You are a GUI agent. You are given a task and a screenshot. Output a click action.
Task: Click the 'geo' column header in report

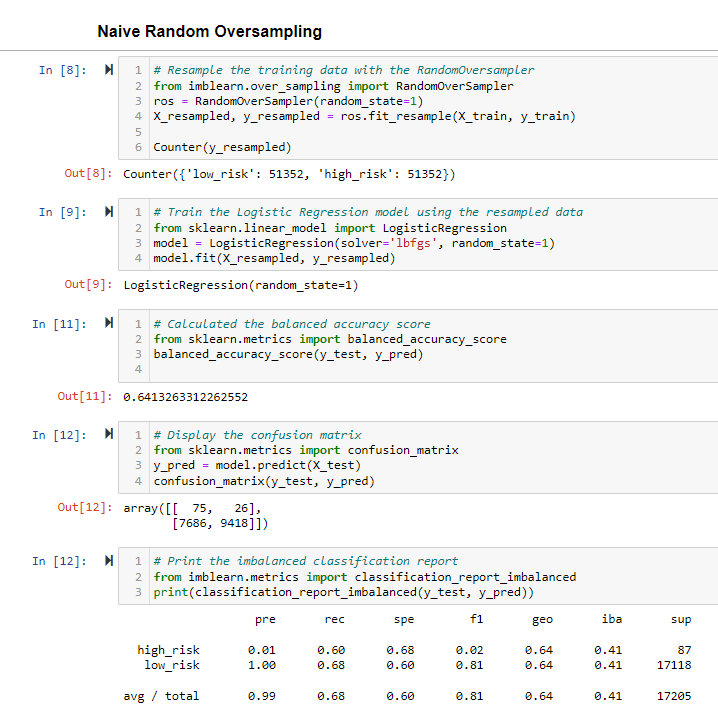click(542, 620)
